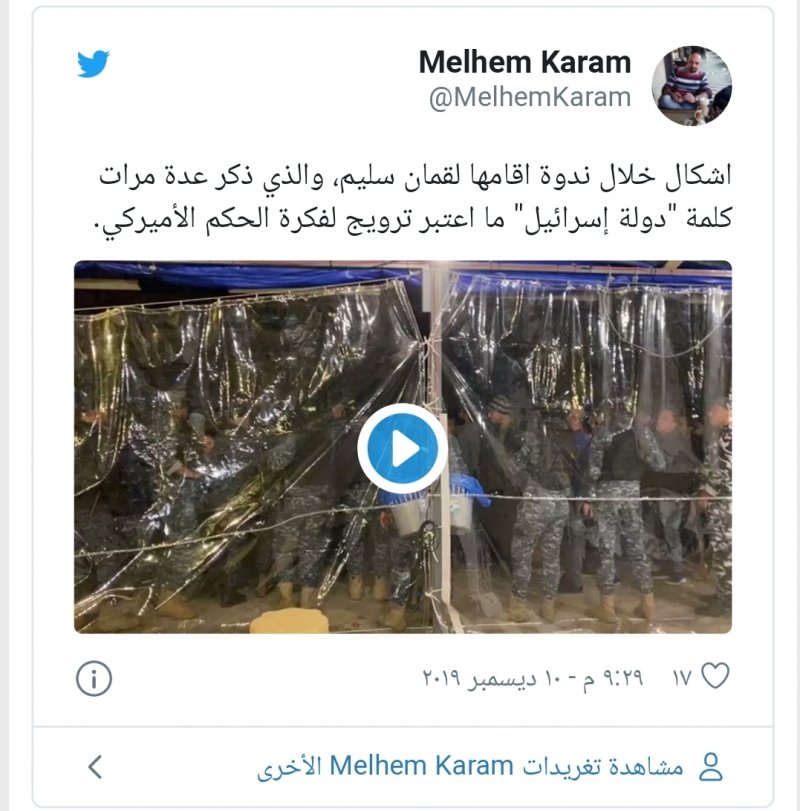Click the year ٢٠١٩ in tweet date

point(442,677)
